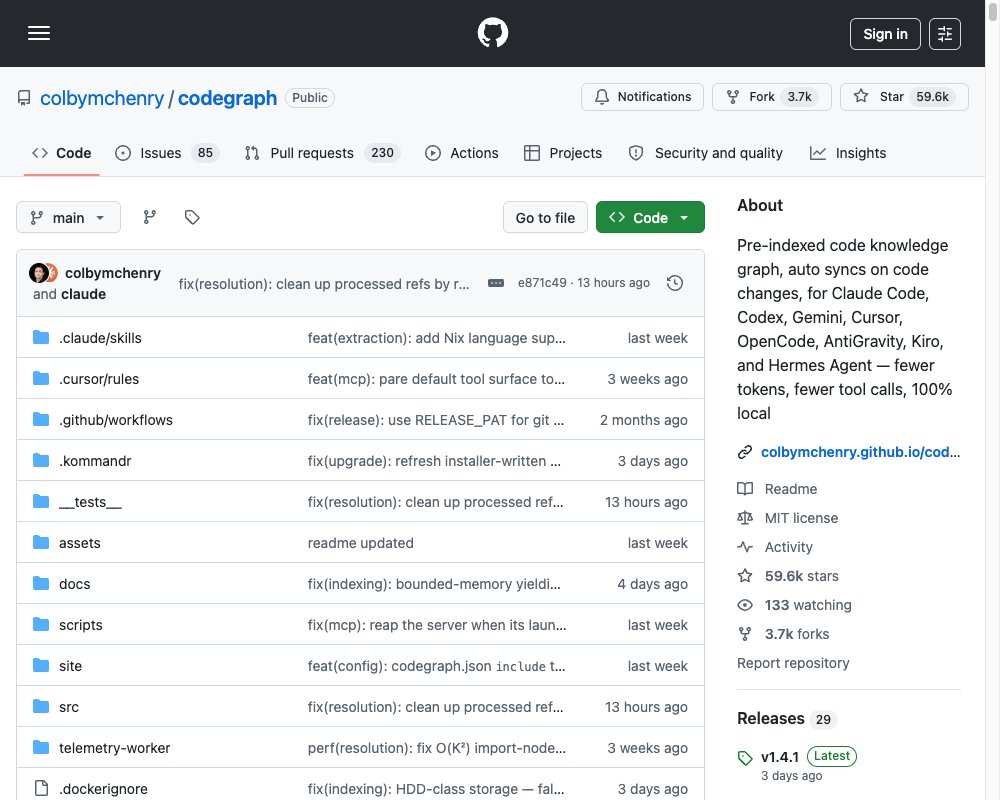Open 'perf(resolution): fix O(K²) import-node...' commit

(436, 748)
